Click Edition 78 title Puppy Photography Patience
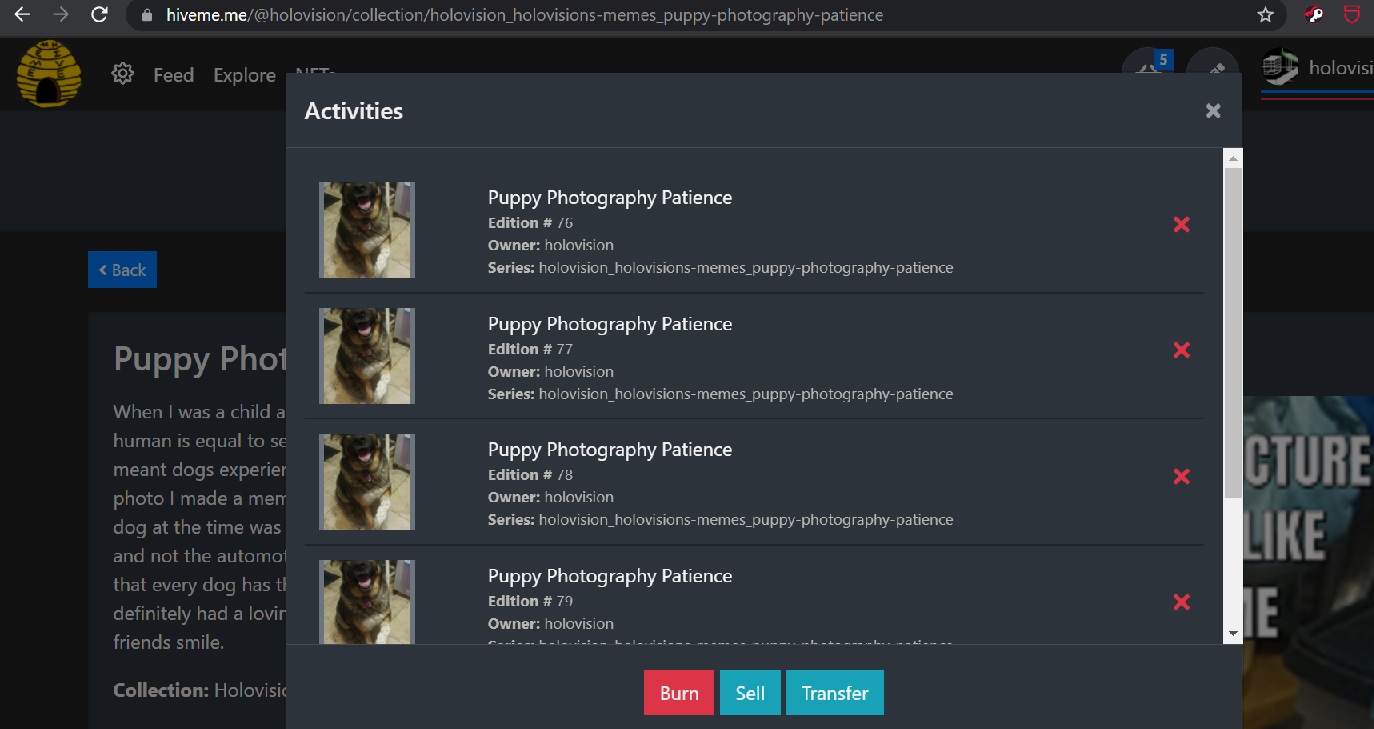 click(x=610, y=450)
